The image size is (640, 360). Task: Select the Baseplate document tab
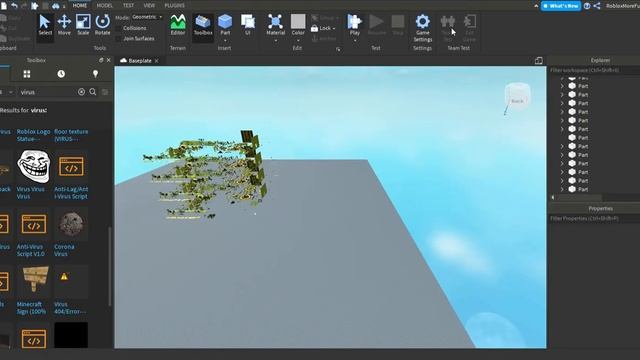coord(140,60)
